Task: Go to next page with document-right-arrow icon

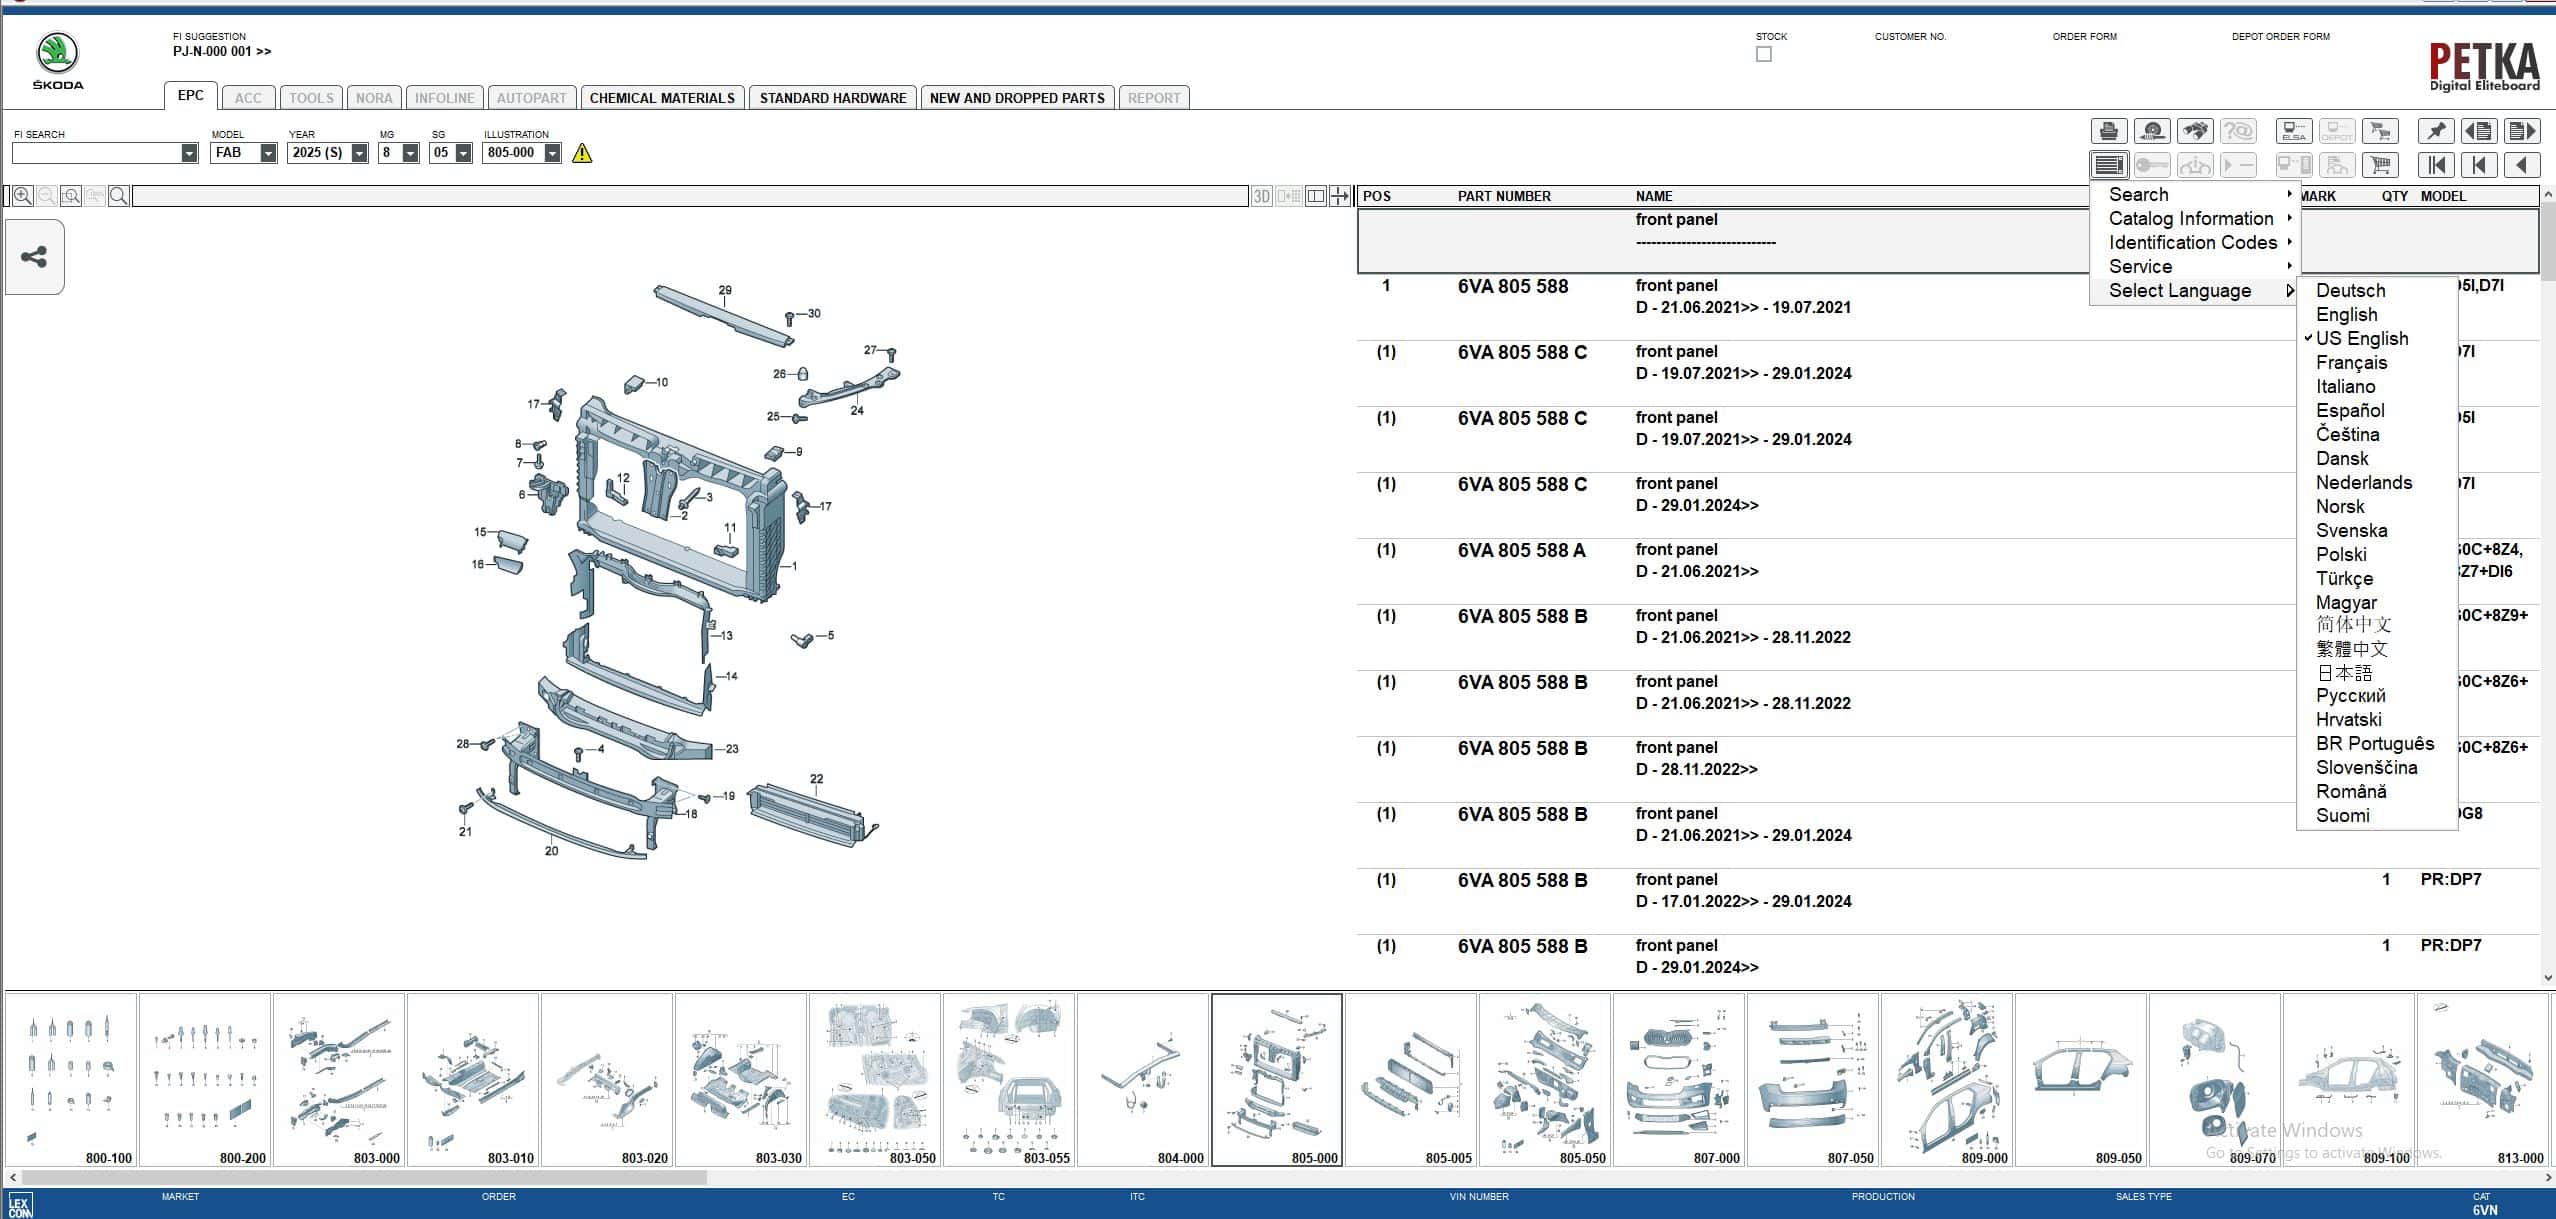Action: 2522,131
